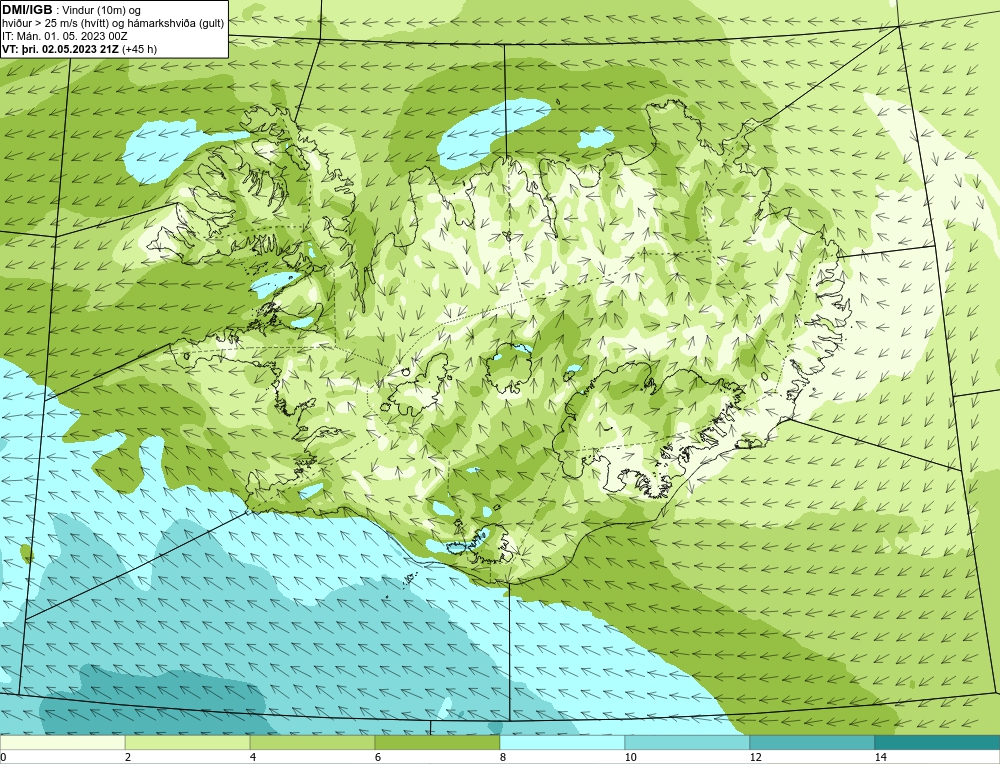Click the DMI/IGB title in legend box
The height and width of the screenshot is (764, 1000).
click(x=27, y=10)
